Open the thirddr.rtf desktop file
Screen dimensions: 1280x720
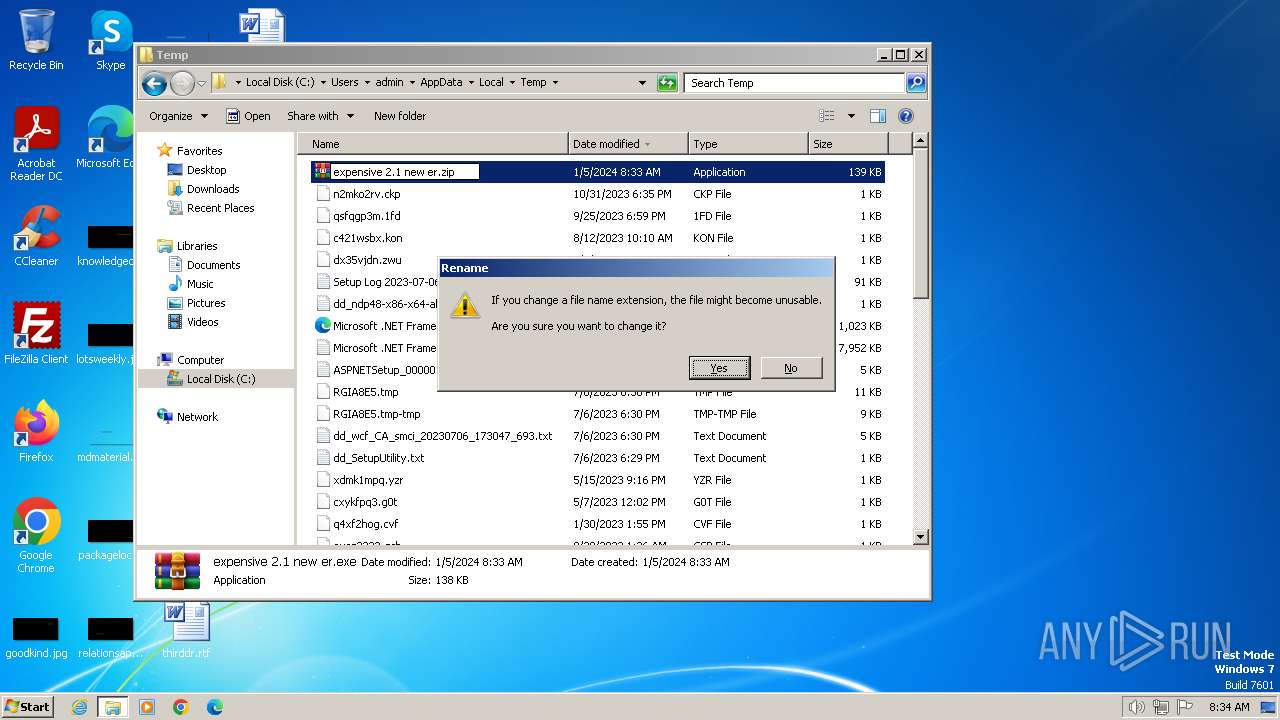(x=186, y=629)
